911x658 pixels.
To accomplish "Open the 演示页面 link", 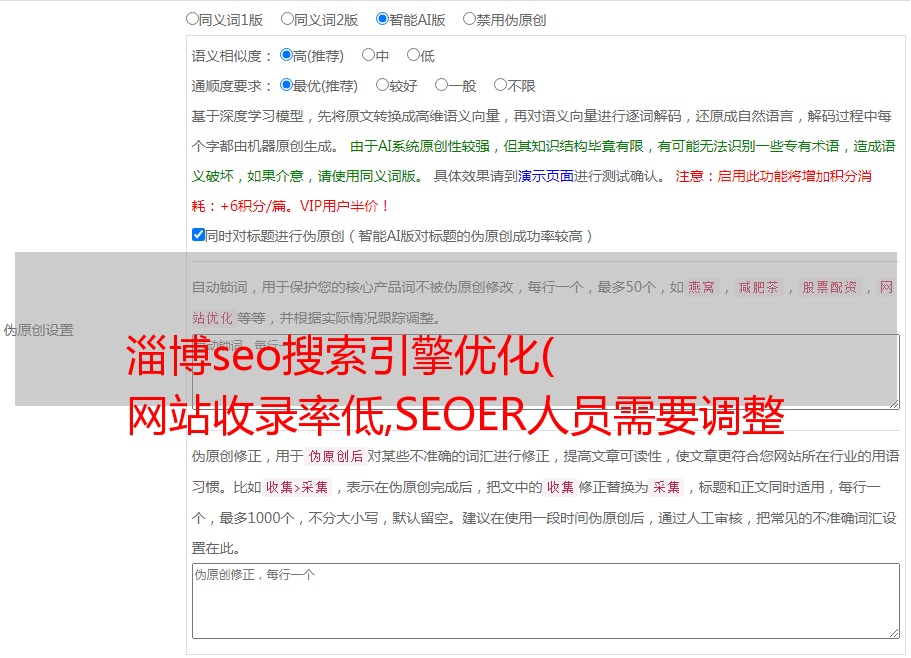I will 546,176.
